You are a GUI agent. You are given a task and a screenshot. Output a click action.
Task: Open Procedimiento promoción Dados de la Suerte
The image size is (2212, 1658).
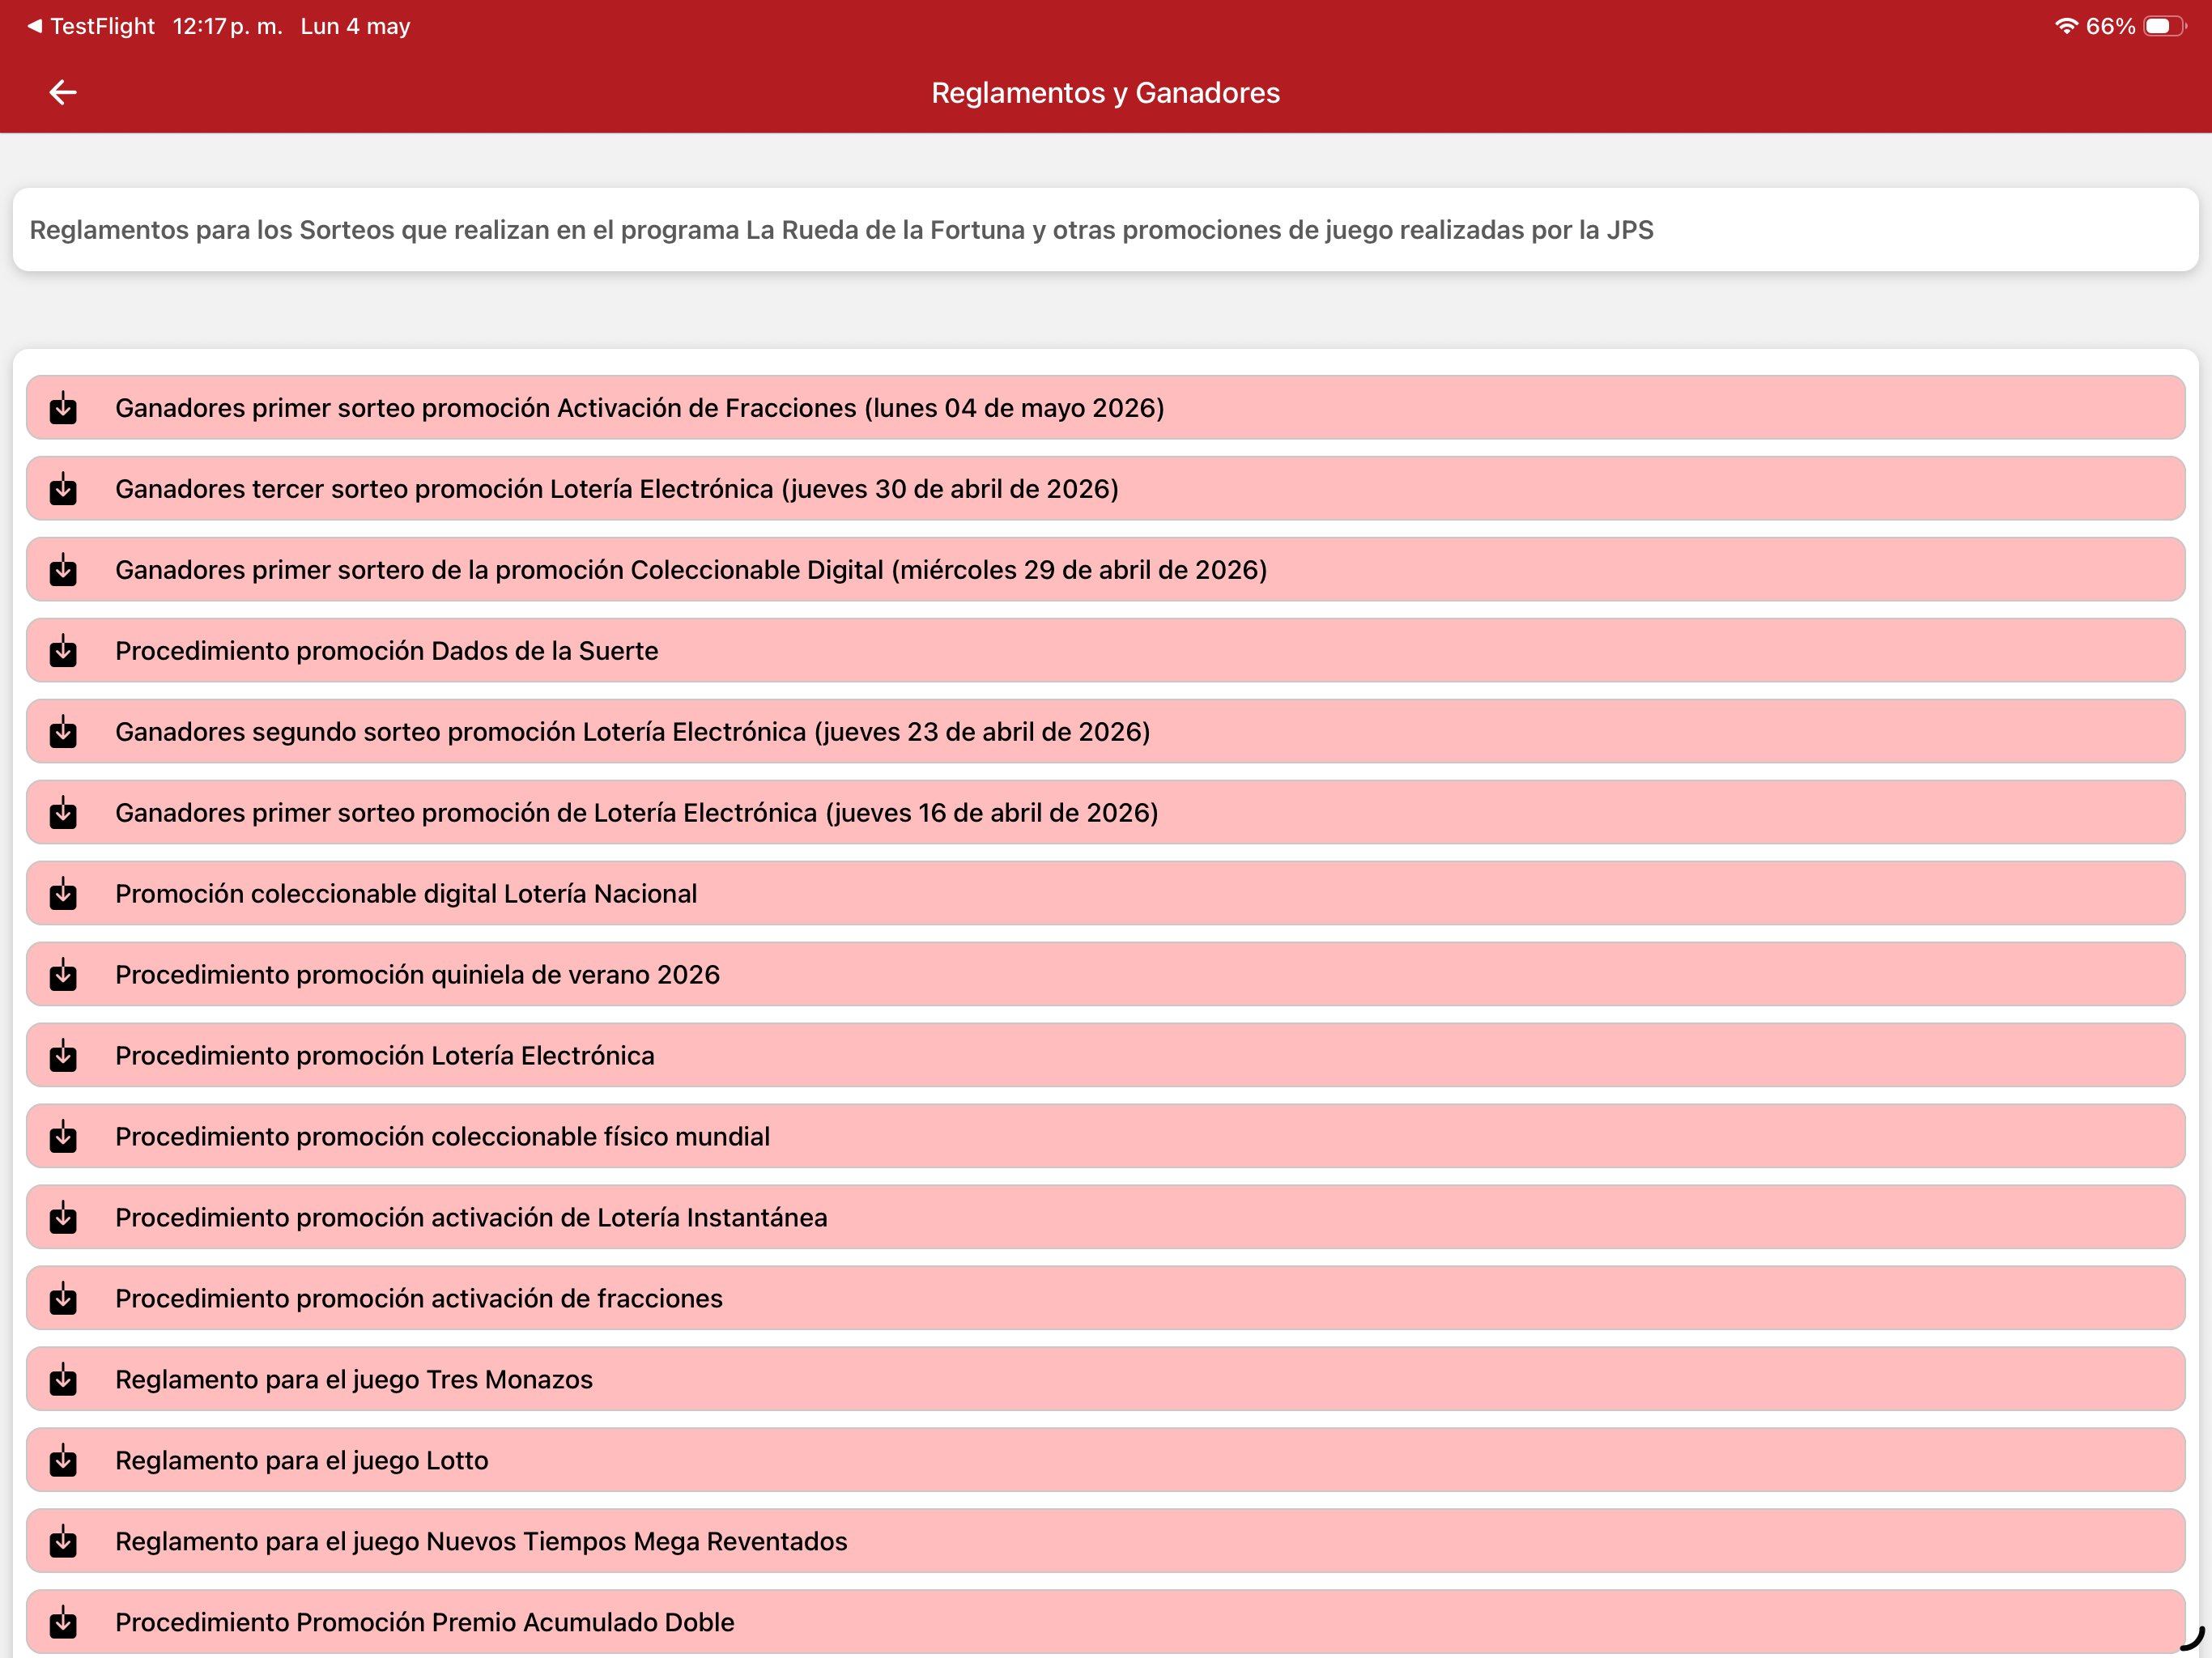tap(1105, 651)
